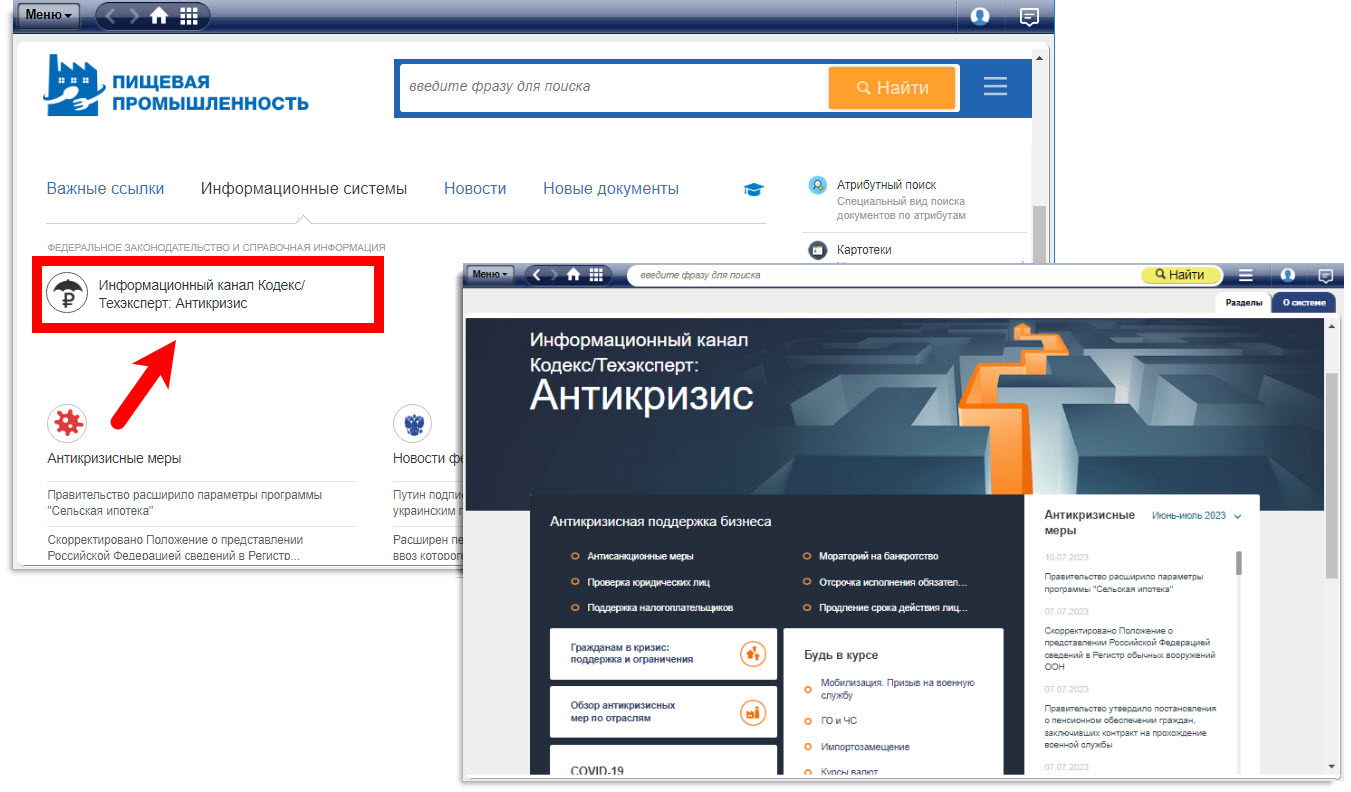
Task: Open the pension provision decree news item
Action: [x=1130, y=726]
